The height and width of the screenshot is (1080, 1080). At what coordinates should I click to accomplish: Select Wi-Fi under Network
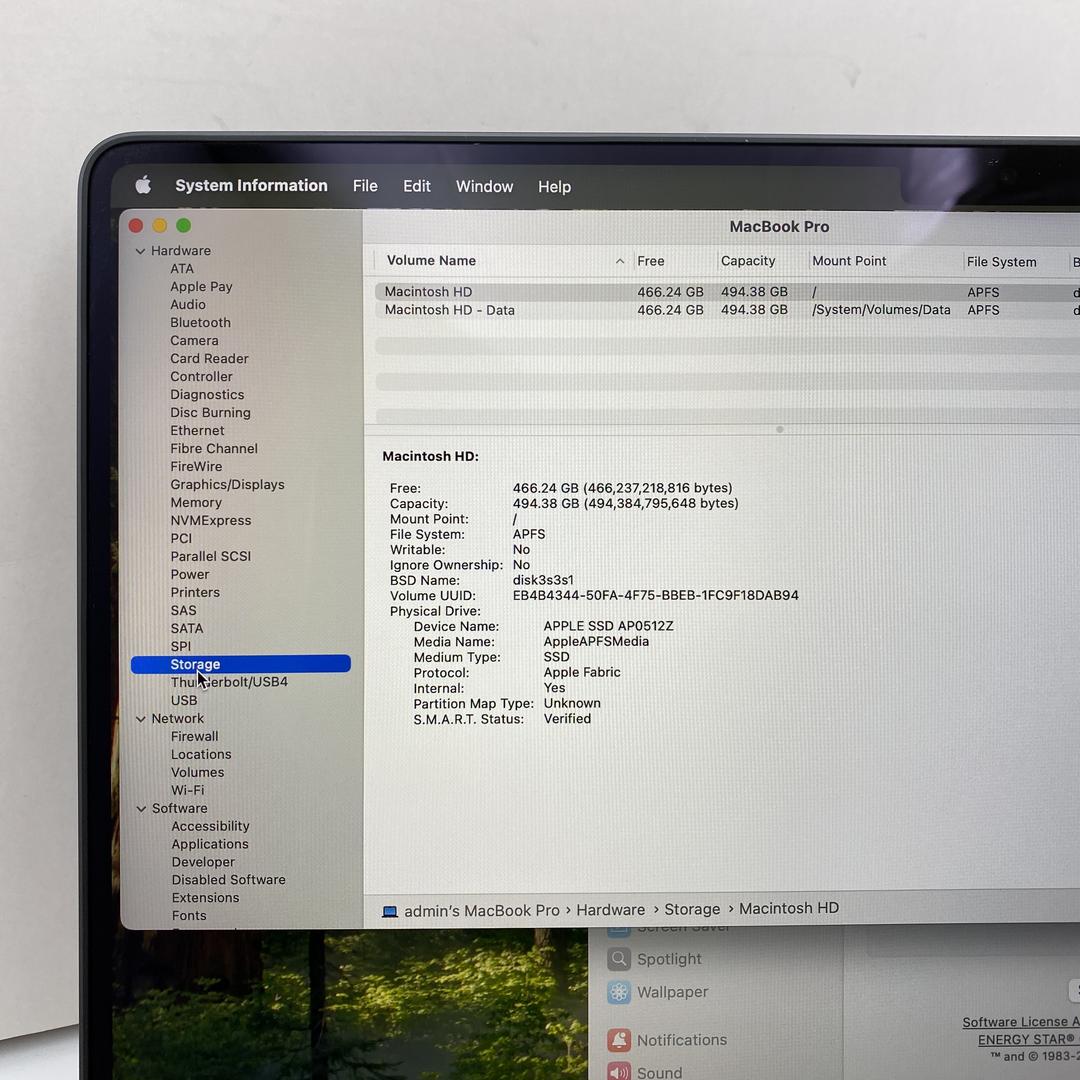188,790
